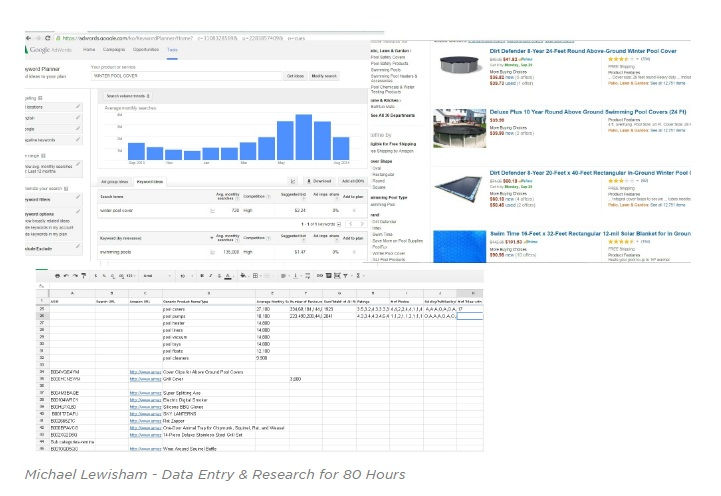Toggle Bold in the spreadsheet toolbar
721x496 pixels.
(x=202, y=276)
